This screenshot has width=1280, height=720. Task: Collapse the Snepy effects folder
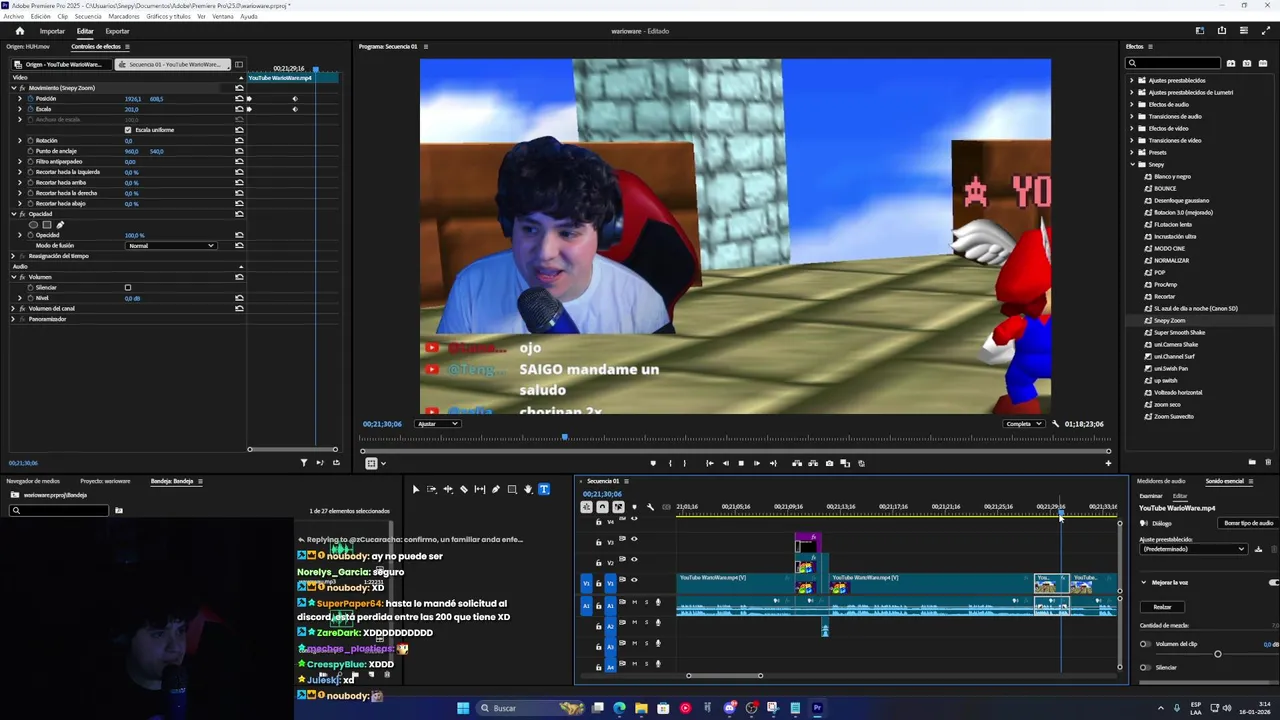[1132, 164]
